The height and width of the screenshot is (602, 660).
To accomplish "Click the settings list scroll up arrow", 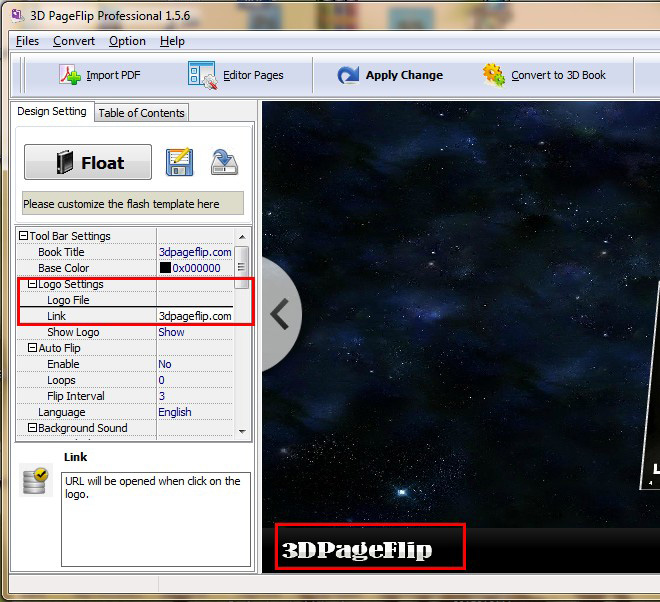I will coord(242,237).
